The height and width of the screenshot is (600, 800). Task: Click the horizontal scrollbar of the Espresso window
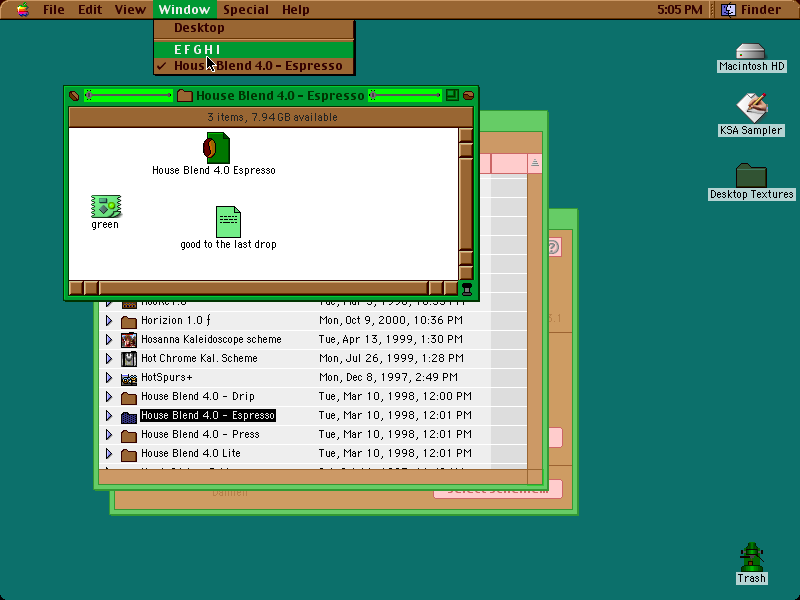point(263,288)
